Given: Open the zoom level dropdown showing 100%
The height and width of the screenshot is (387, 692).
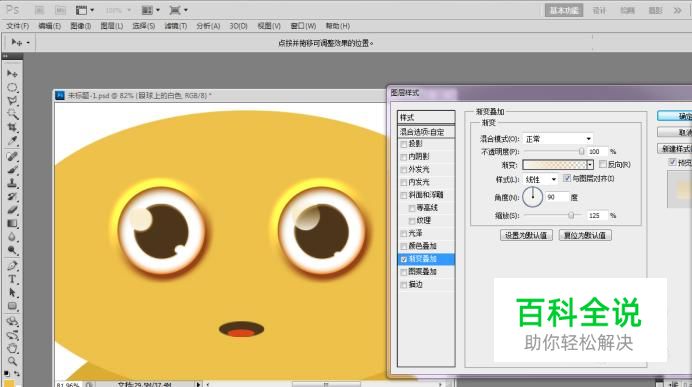Looking at the screenshot, I should tap(118, 10).
